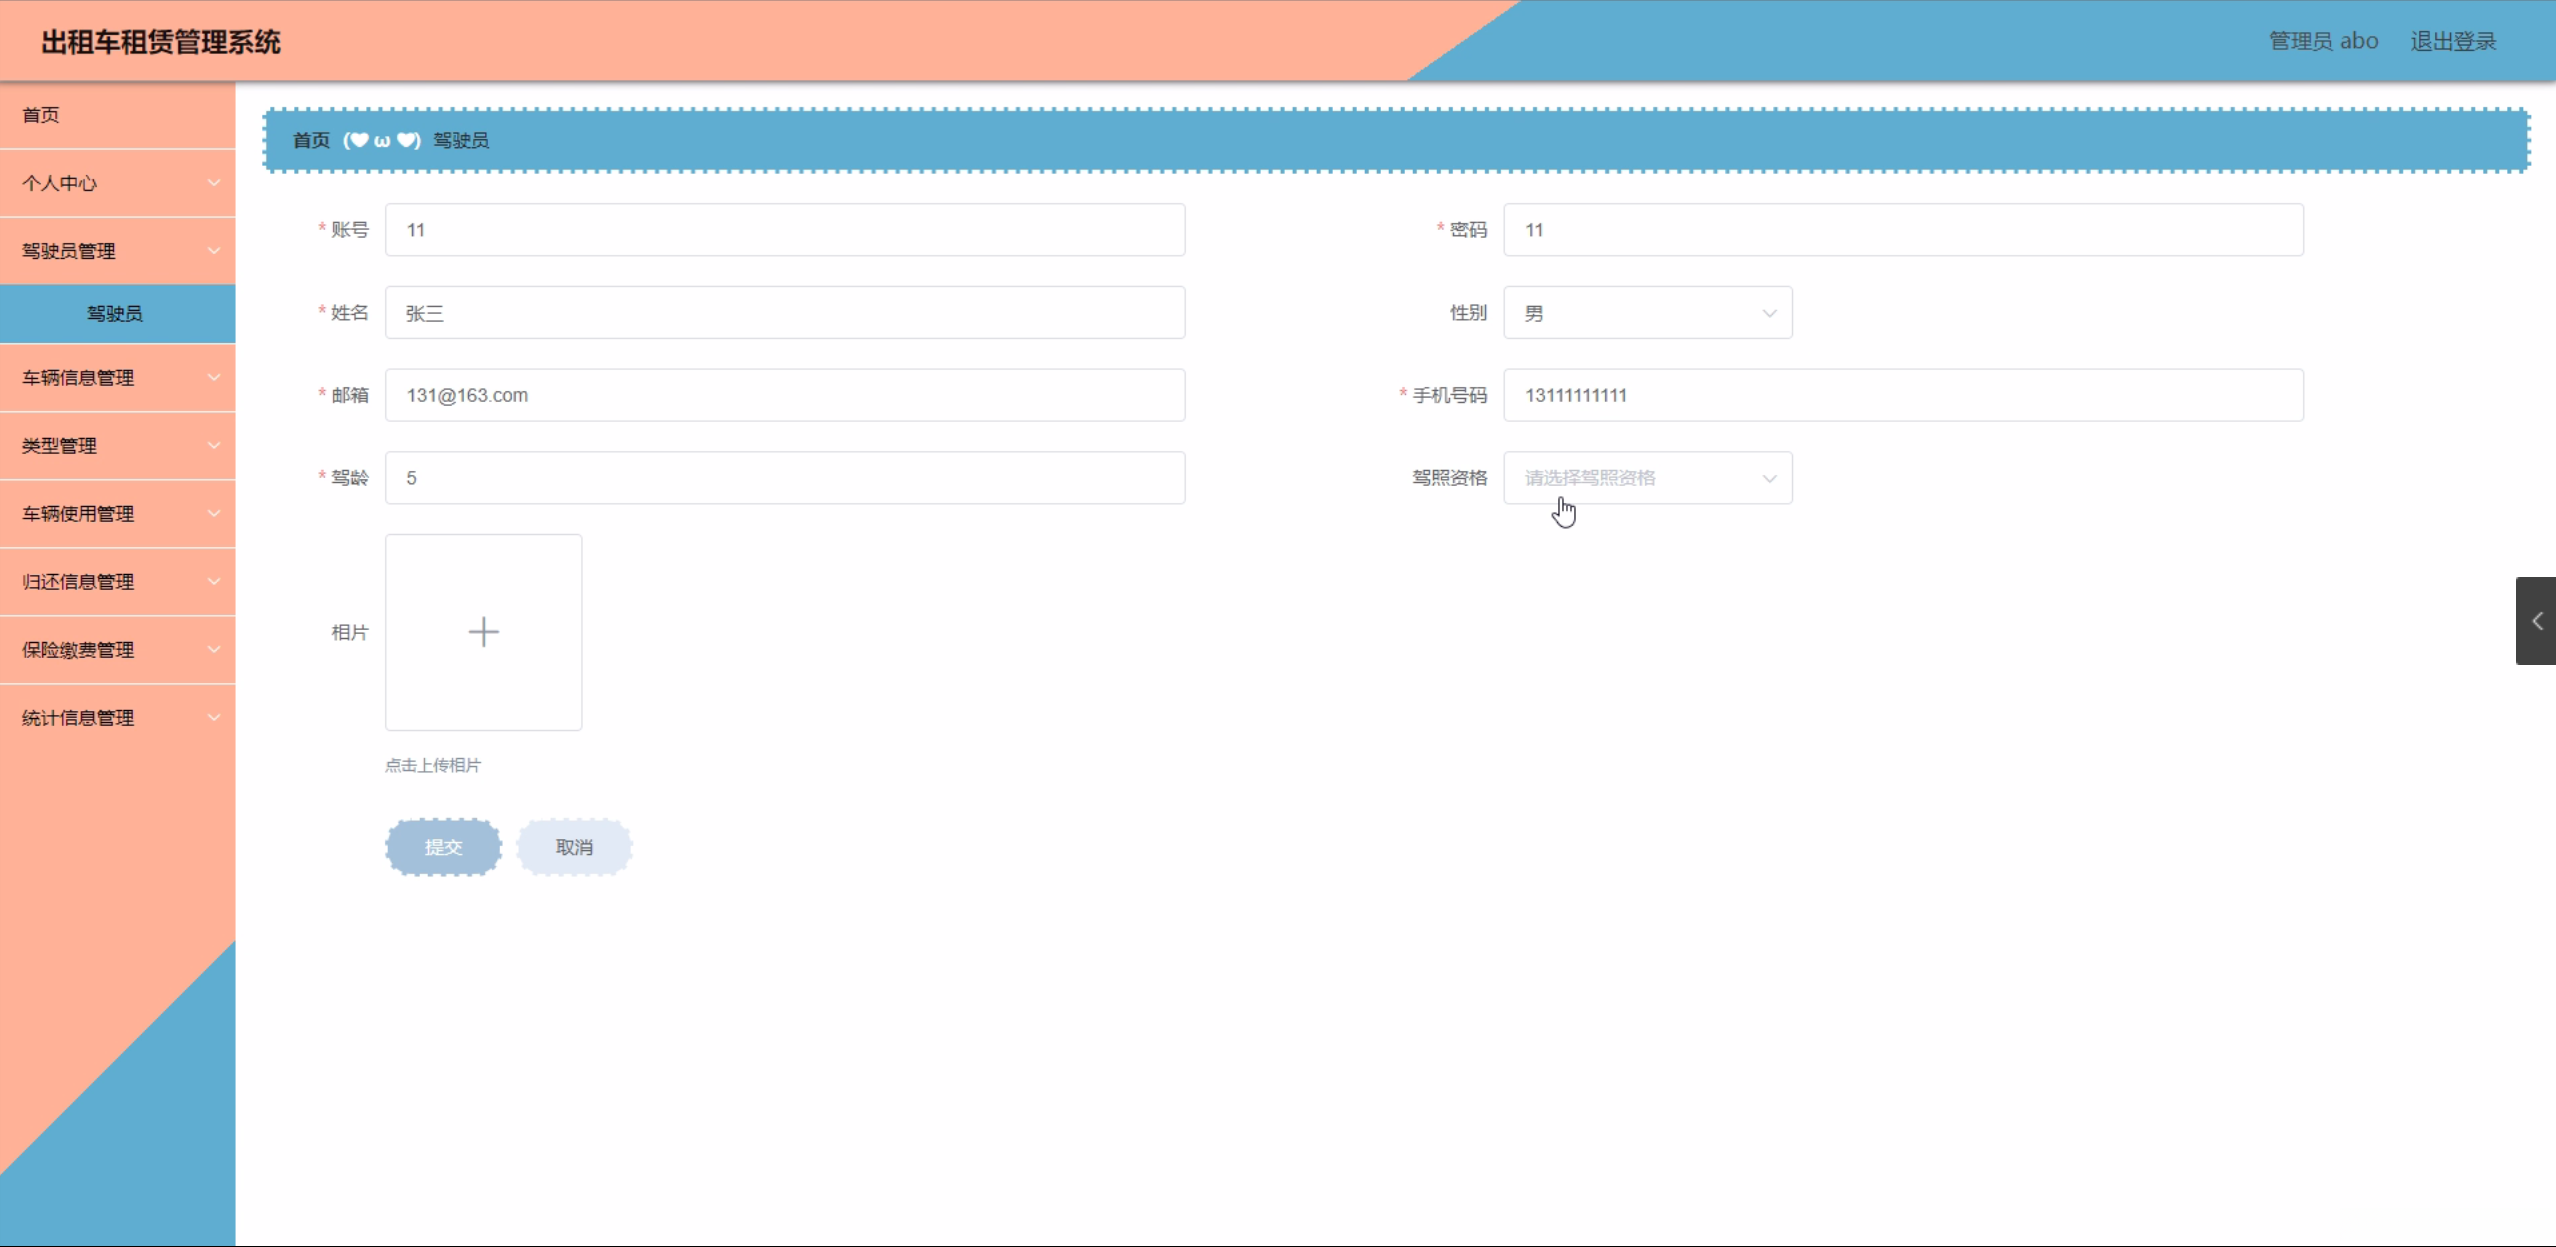Open the 驾照资格 license dropdown
Screen dimensions: 2556x1247
coord(1647,478)
